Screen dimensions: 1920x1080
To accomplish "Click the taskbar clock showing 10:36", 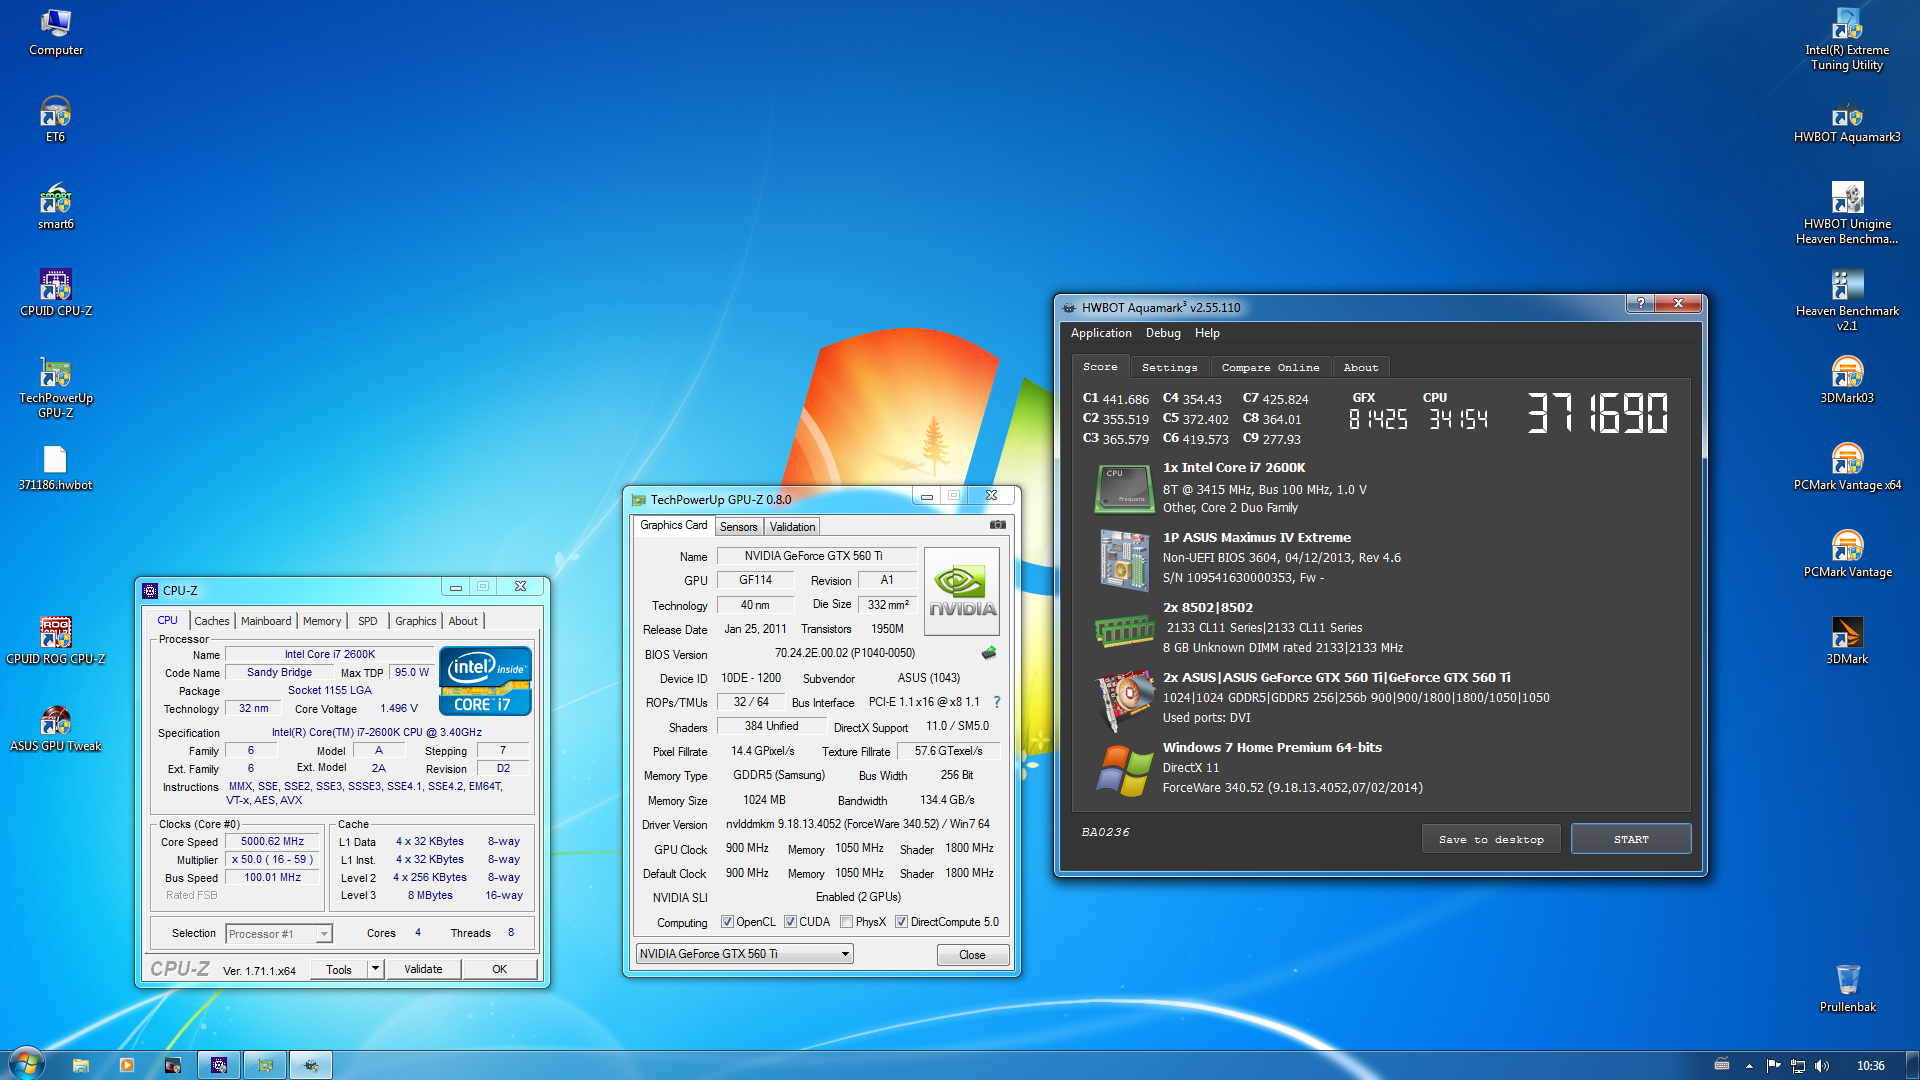I will [x=1870, y=1066].
